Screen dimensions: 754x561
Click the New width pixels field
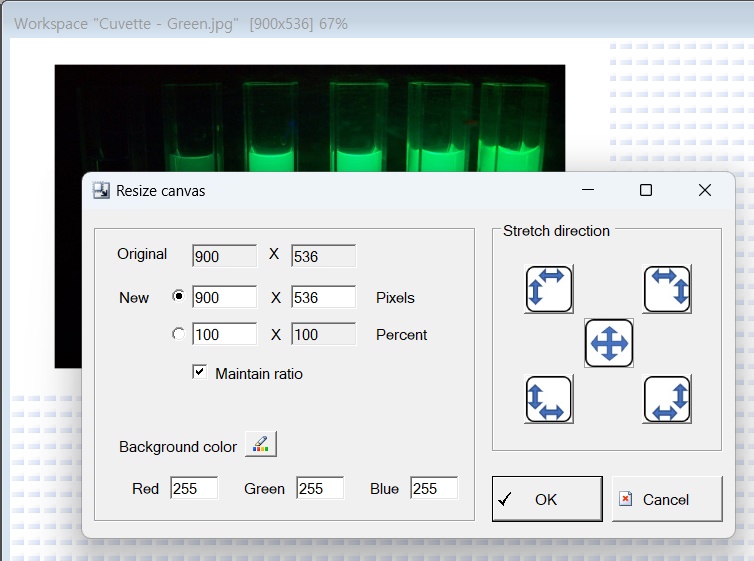coord(224,297)
